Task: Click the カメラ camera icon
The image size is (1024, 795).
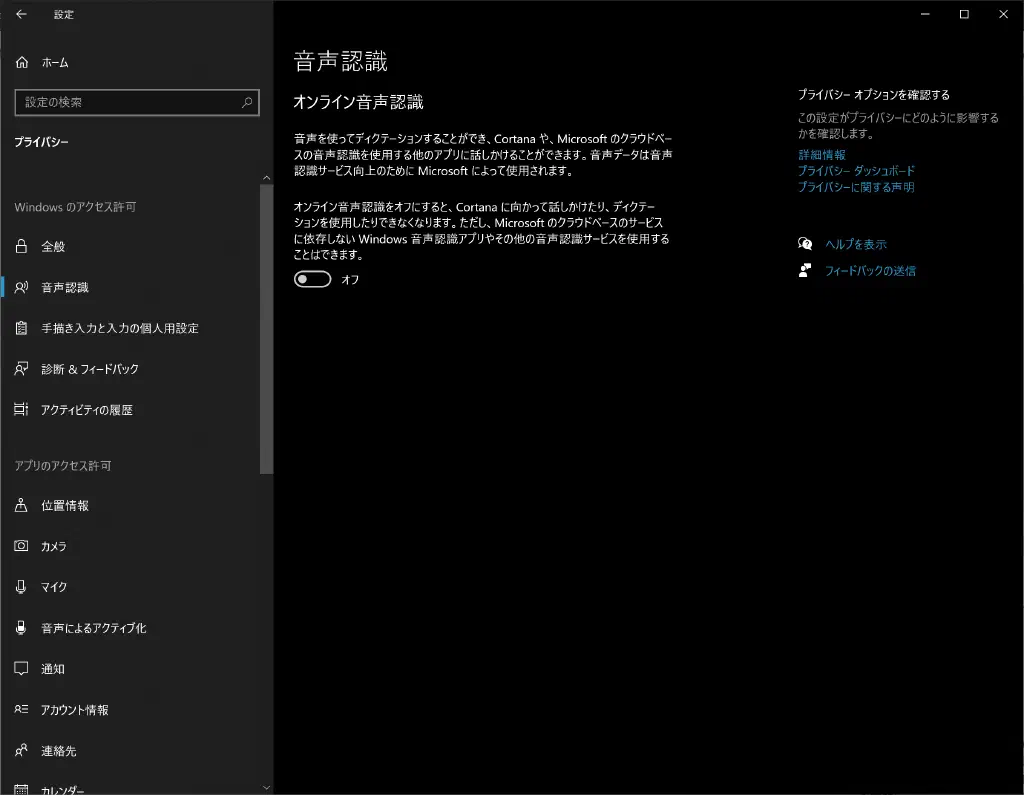Action: 21,547
